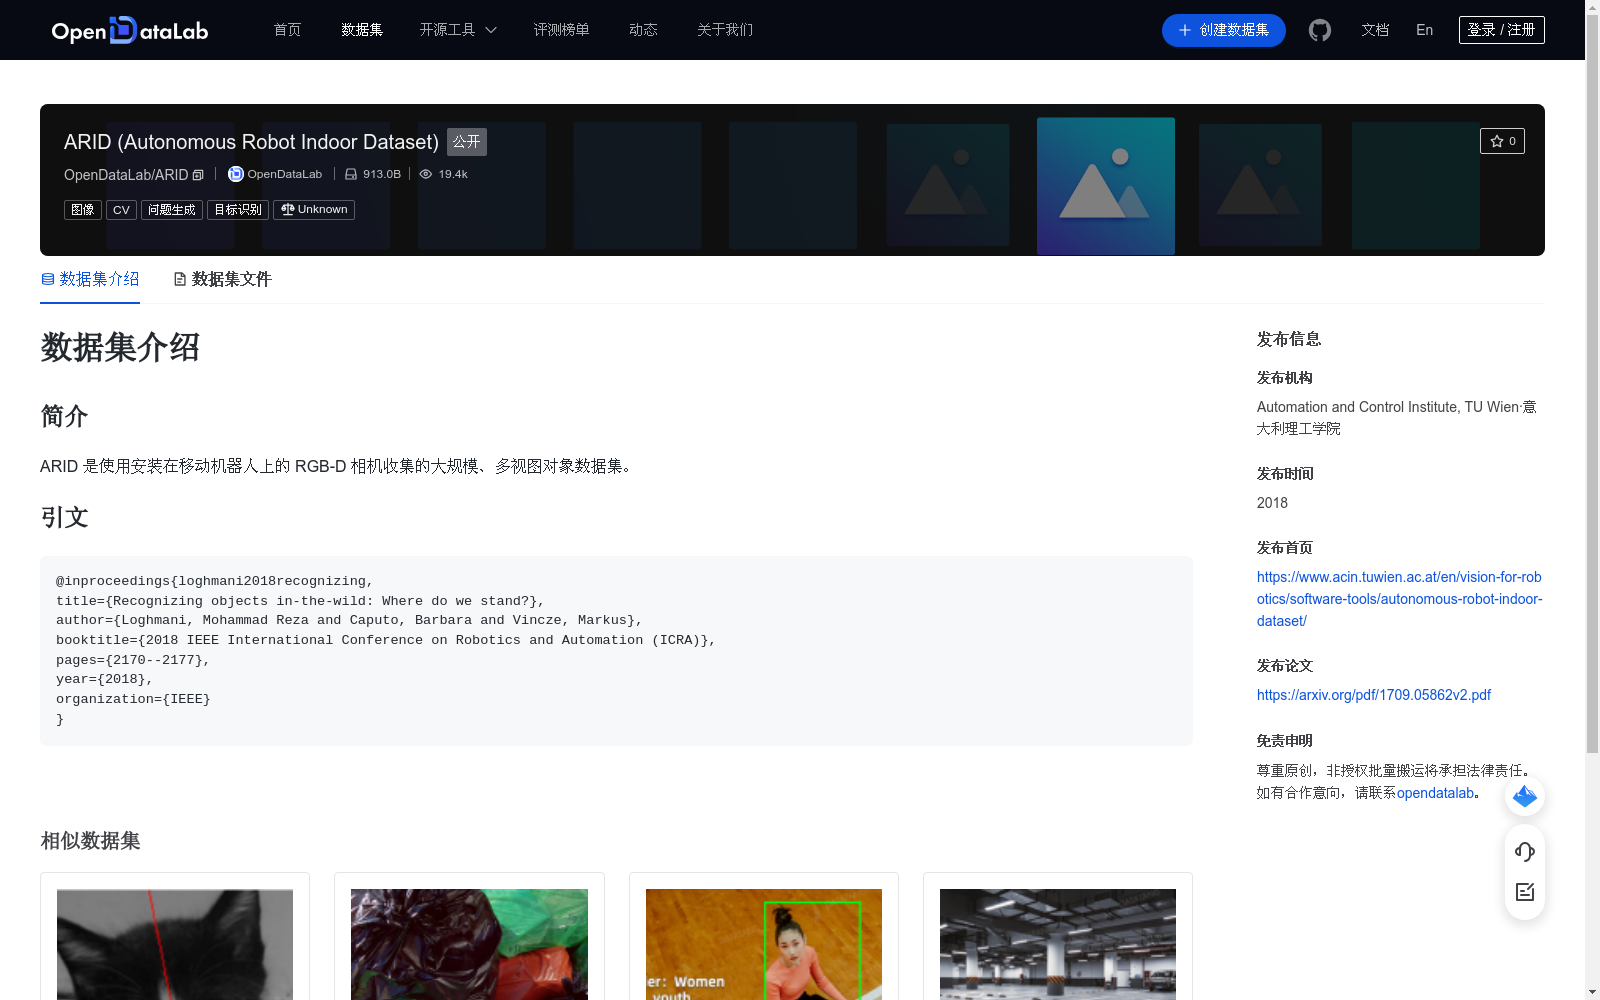Open the 动态 nav item
Image resolution: width=1600 pixels, height=1000 pixels.
coord(643,30)
